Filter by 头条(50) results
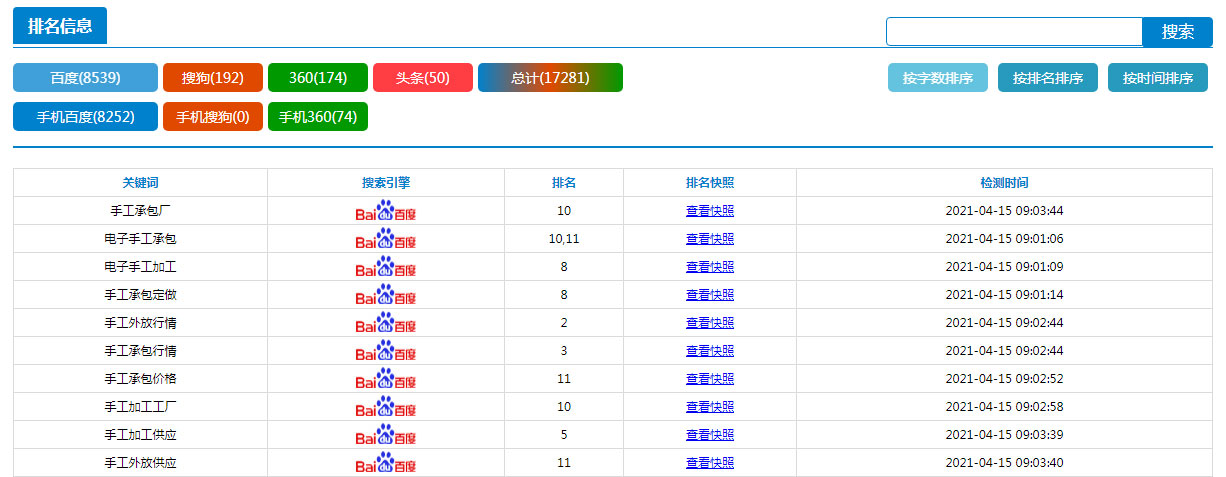 pyautogui.click(x=423, y=78)
